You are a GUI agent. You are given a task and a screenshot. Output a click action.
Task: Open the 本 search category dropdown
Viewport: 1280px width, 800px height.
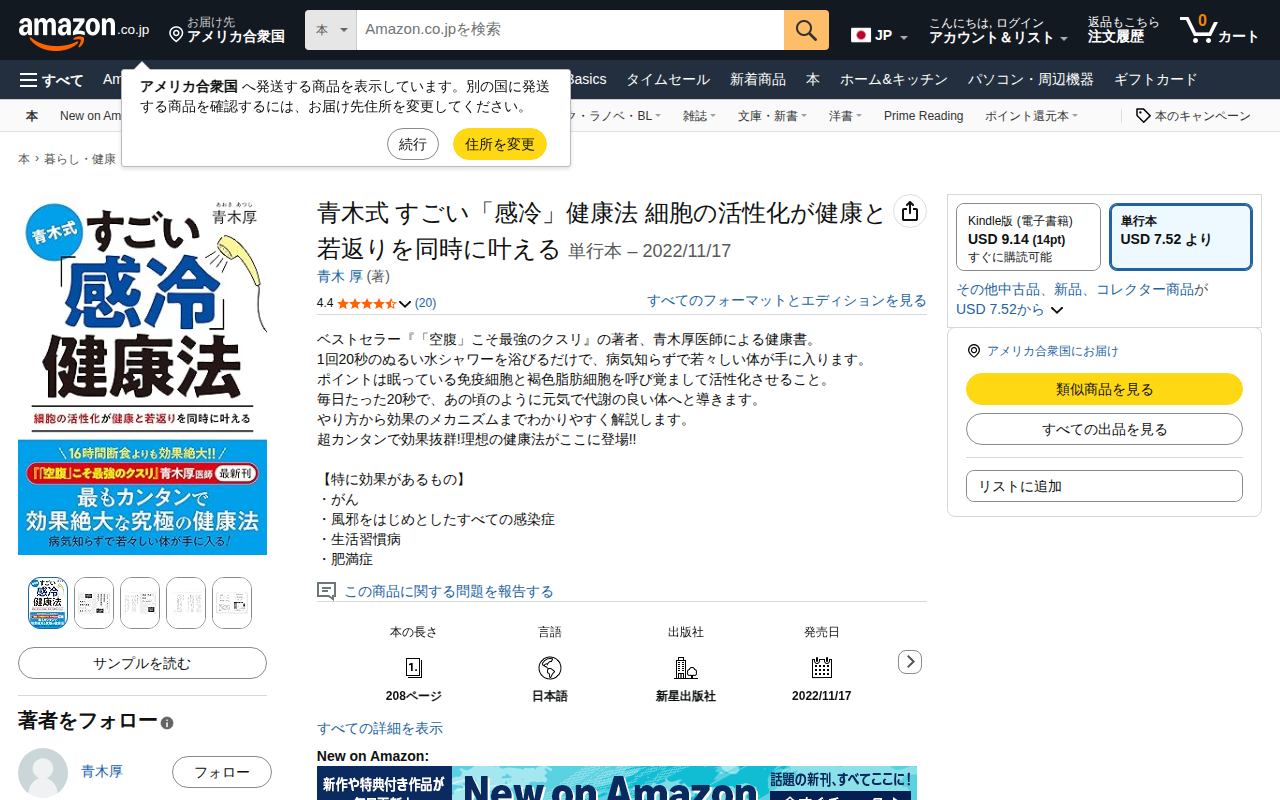(x=331, y=30)
